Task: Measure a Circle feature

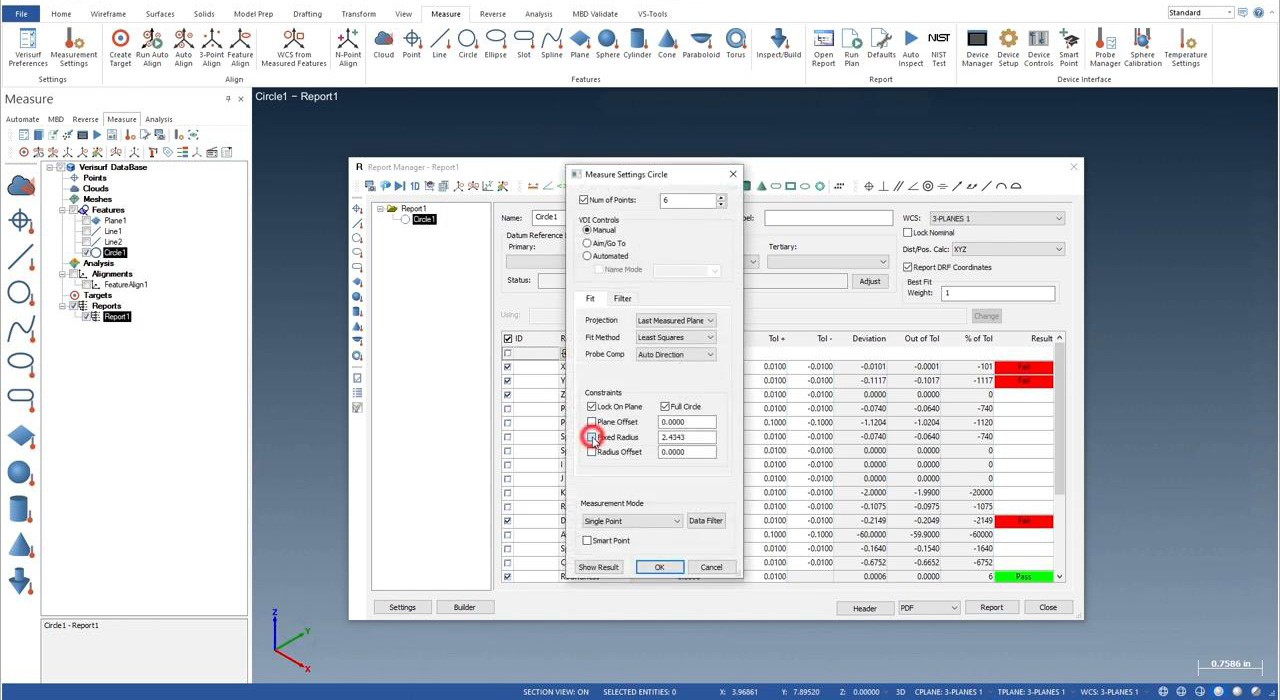Action: [x=467, y=44]
